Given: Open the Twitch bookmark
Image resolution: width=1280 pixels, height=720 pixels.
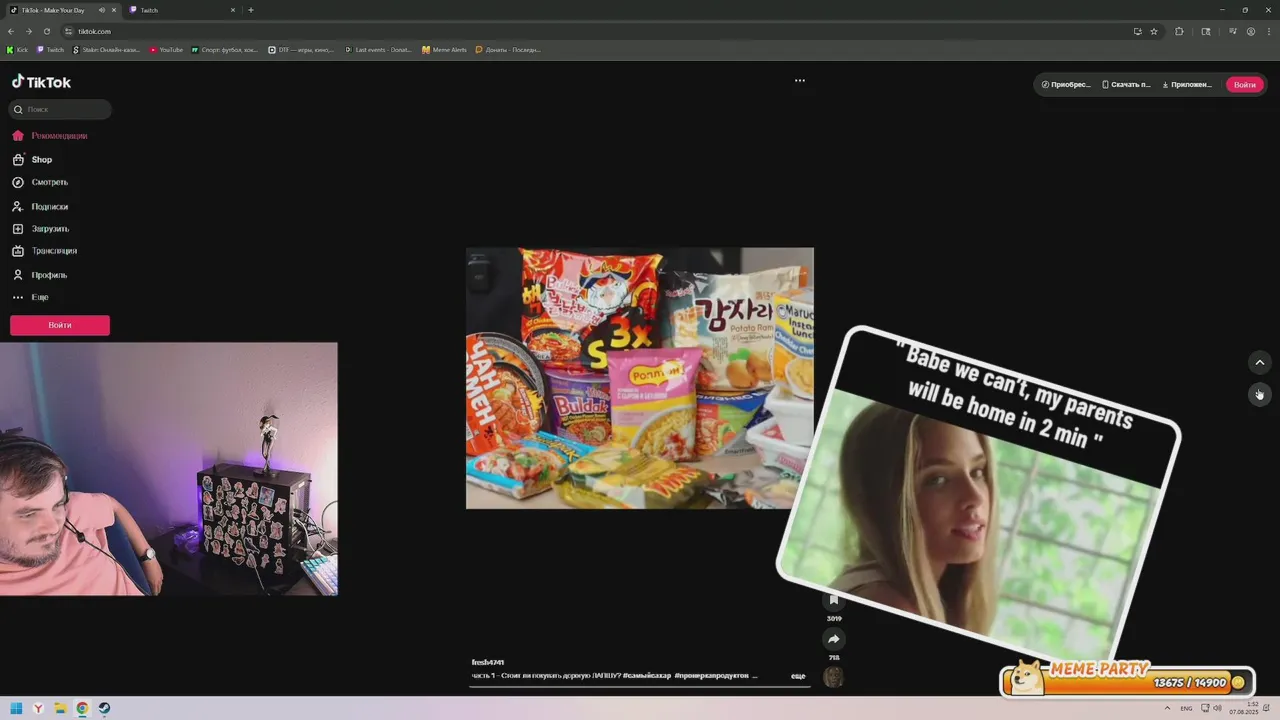Looking at the screenshot, I should [50, 49].
